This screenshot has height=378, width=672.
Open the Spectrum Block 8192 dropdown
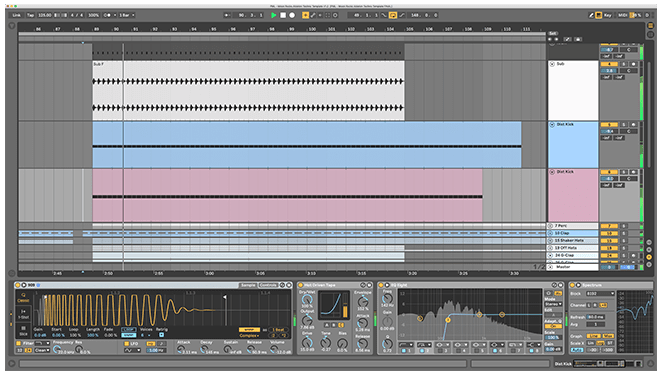tap(600, 294)
